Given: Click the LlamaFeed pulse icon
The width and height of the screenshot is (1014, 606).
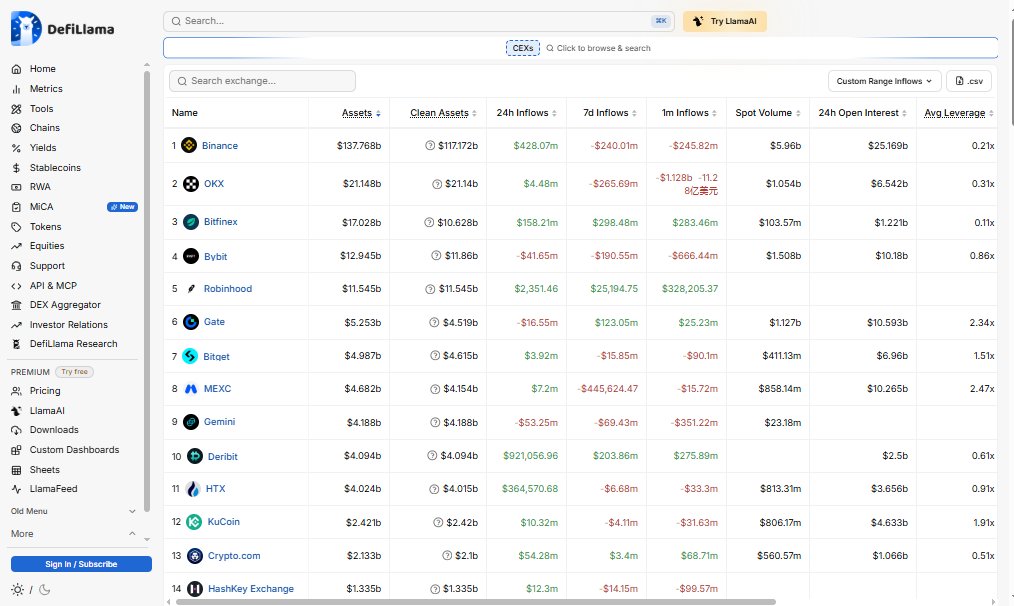Looking at the screenshot, I should (17, 489).
